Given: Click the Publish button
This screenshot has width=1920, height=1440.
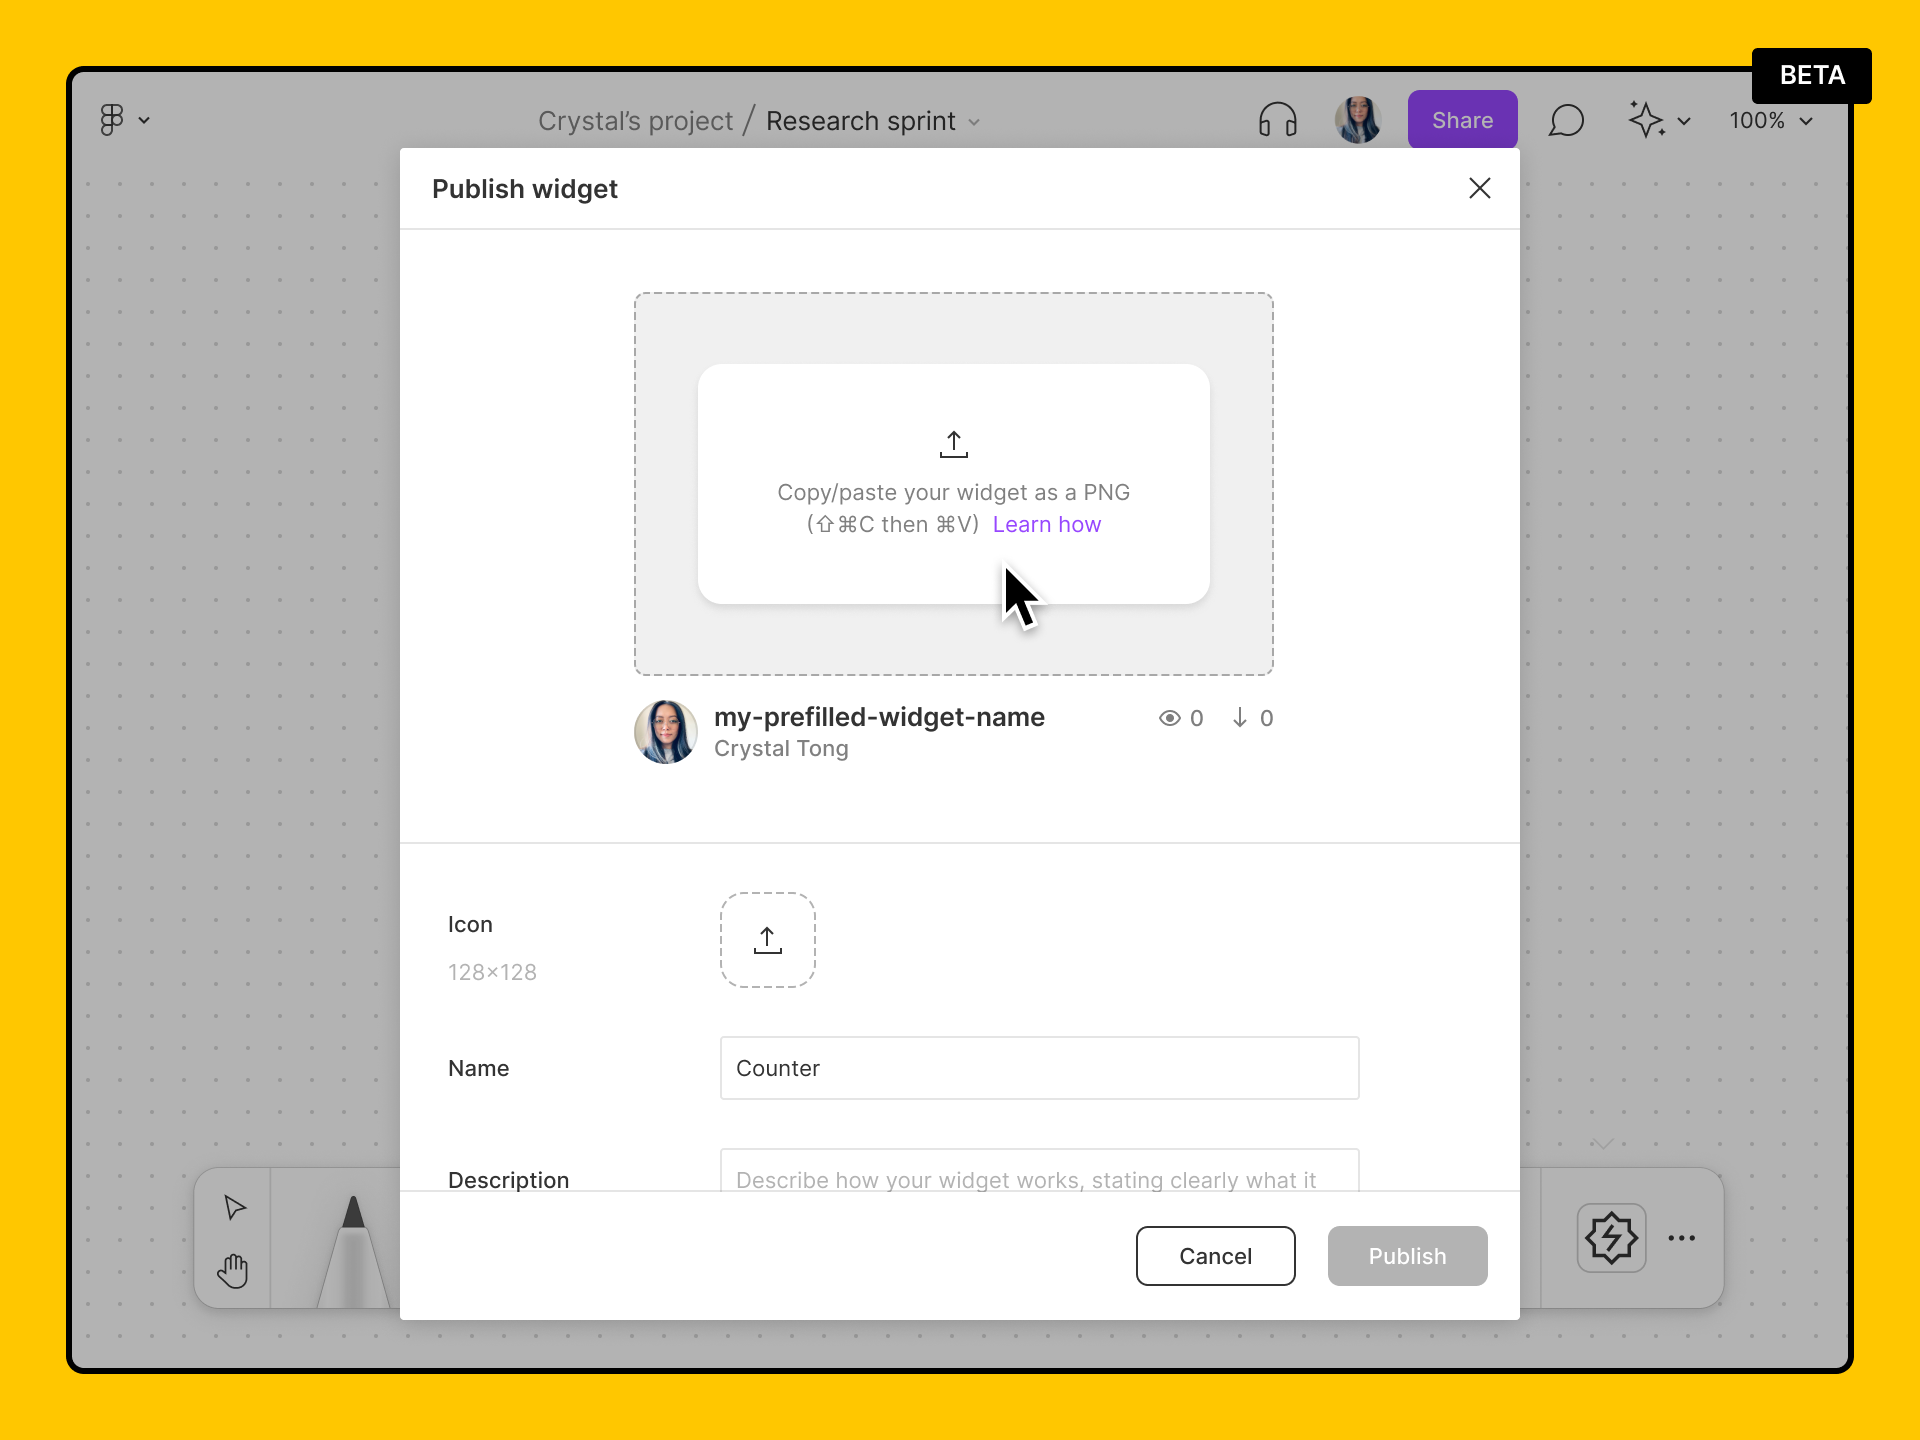Looking at the screenshot, I should [1408, 1256].
